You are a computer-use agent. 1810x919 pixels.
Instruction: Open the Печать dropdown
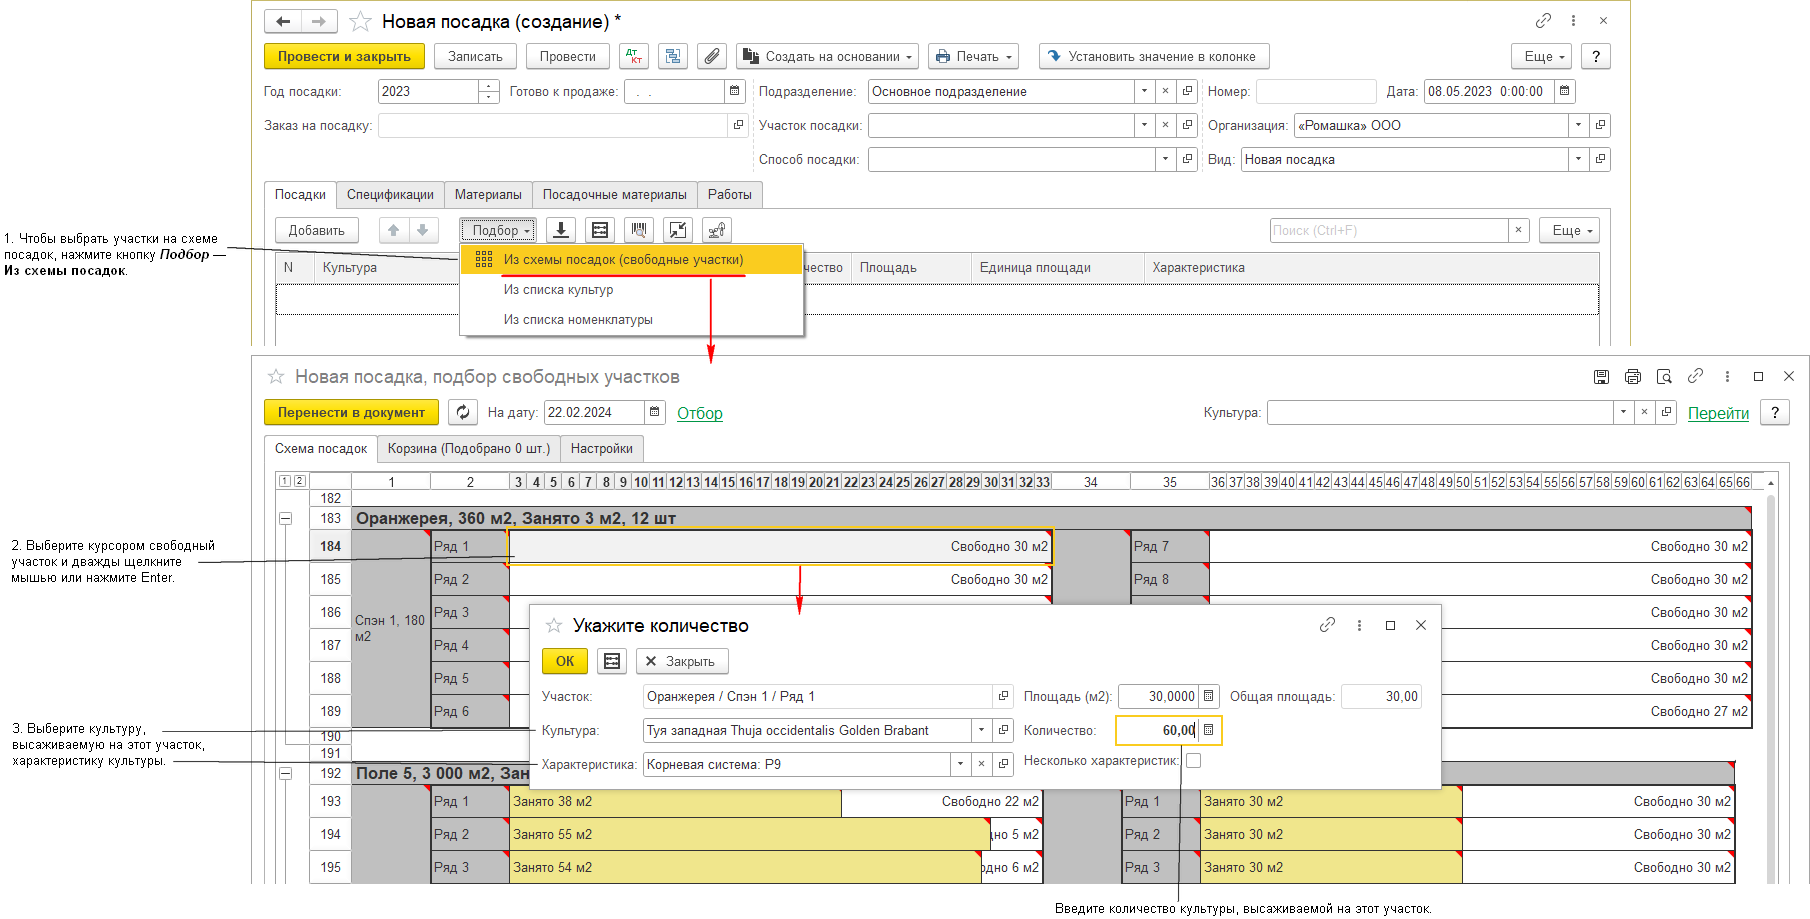(x=973, y=57)
